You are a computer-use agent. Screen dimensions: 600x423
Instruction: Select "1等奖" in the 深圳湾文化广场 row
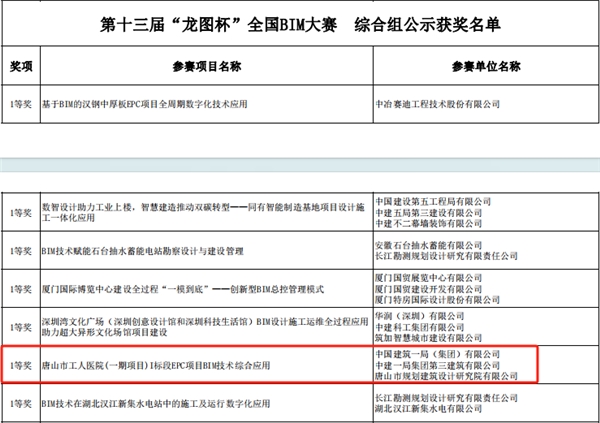[21, 327]
